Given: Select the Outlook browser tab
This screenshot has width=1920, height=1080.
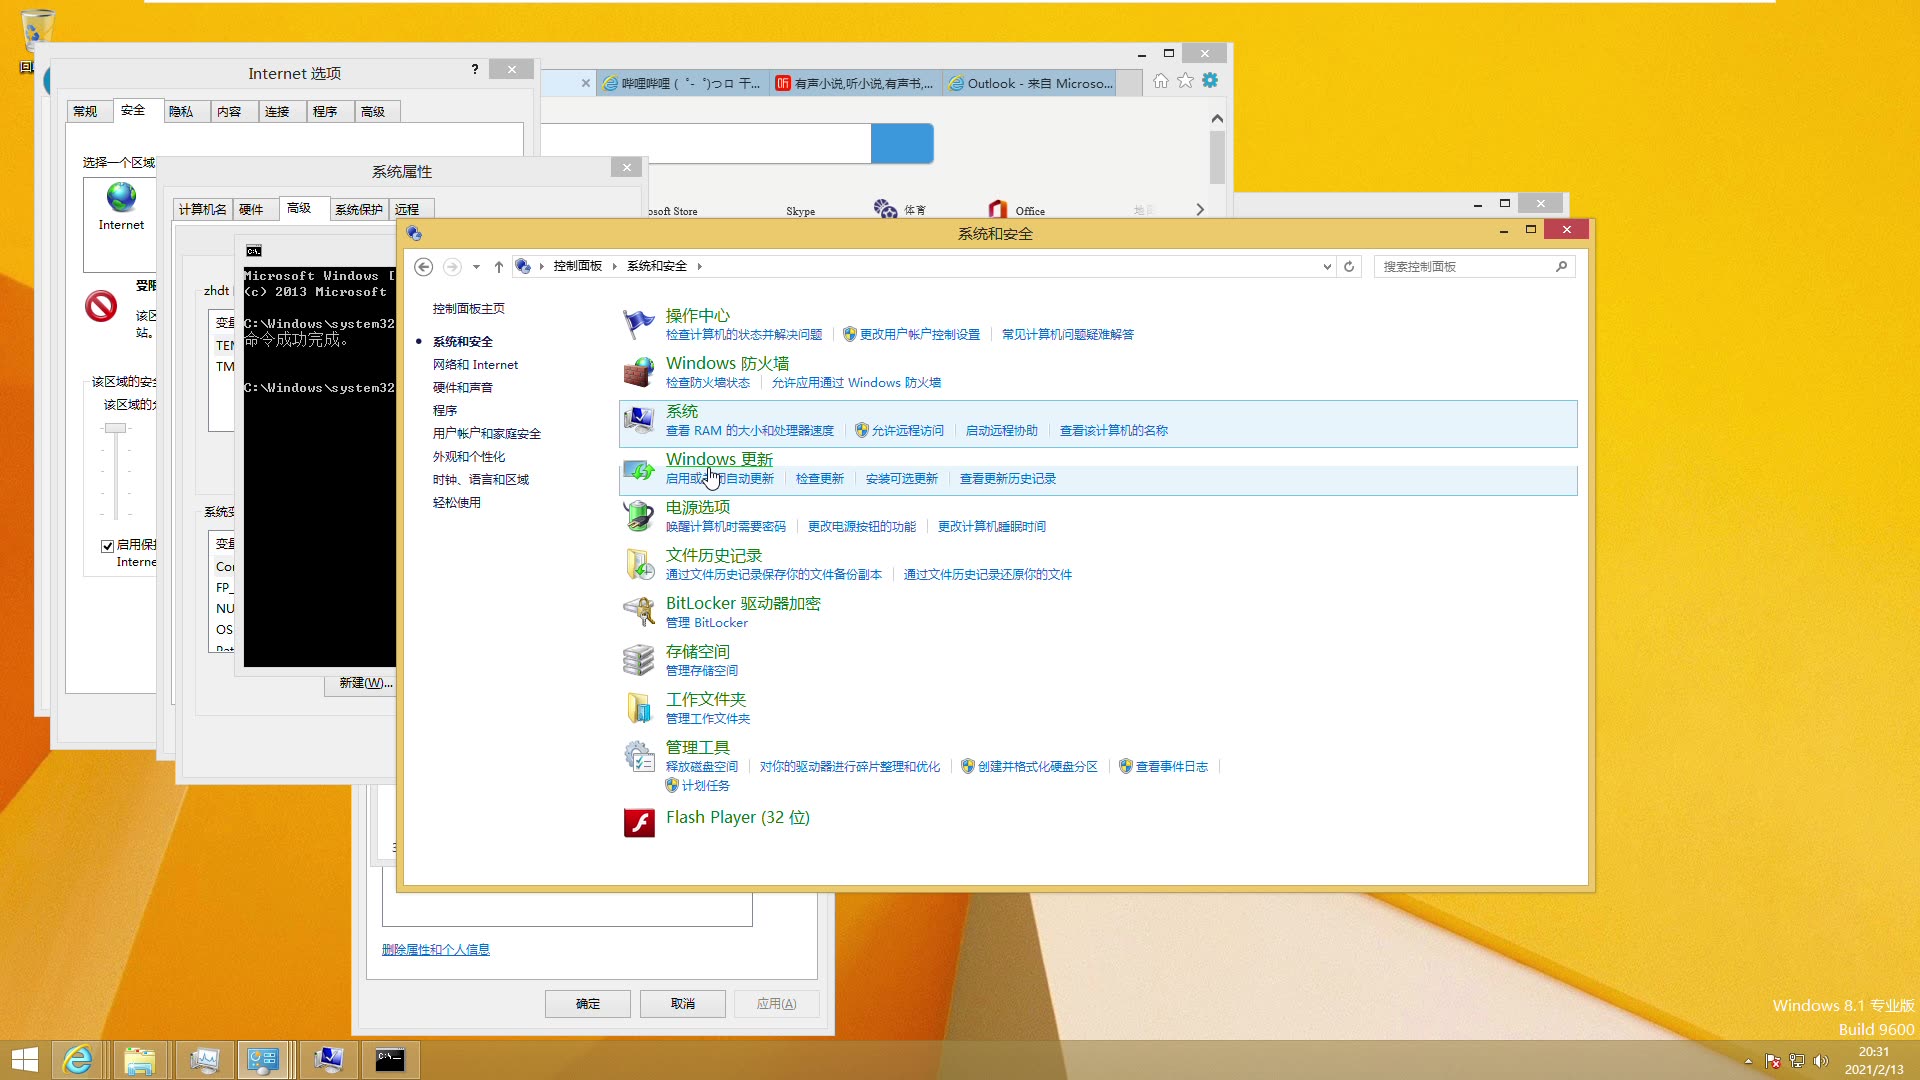Looking at the screenshot, I should pos(1031,83).
